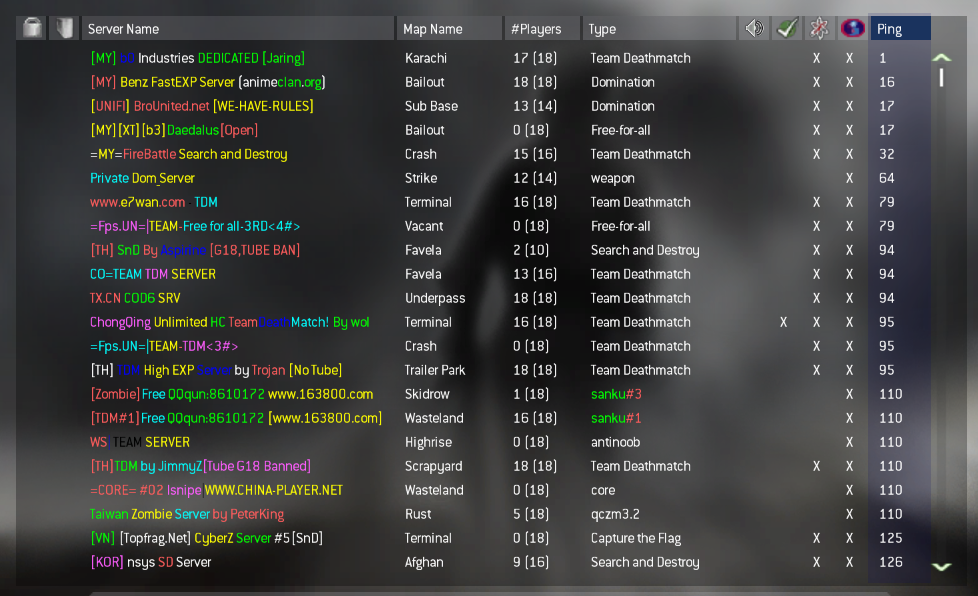Sort by the green checkmark icon column
Viewport: 978px width, 596px height.
point(787,28)
